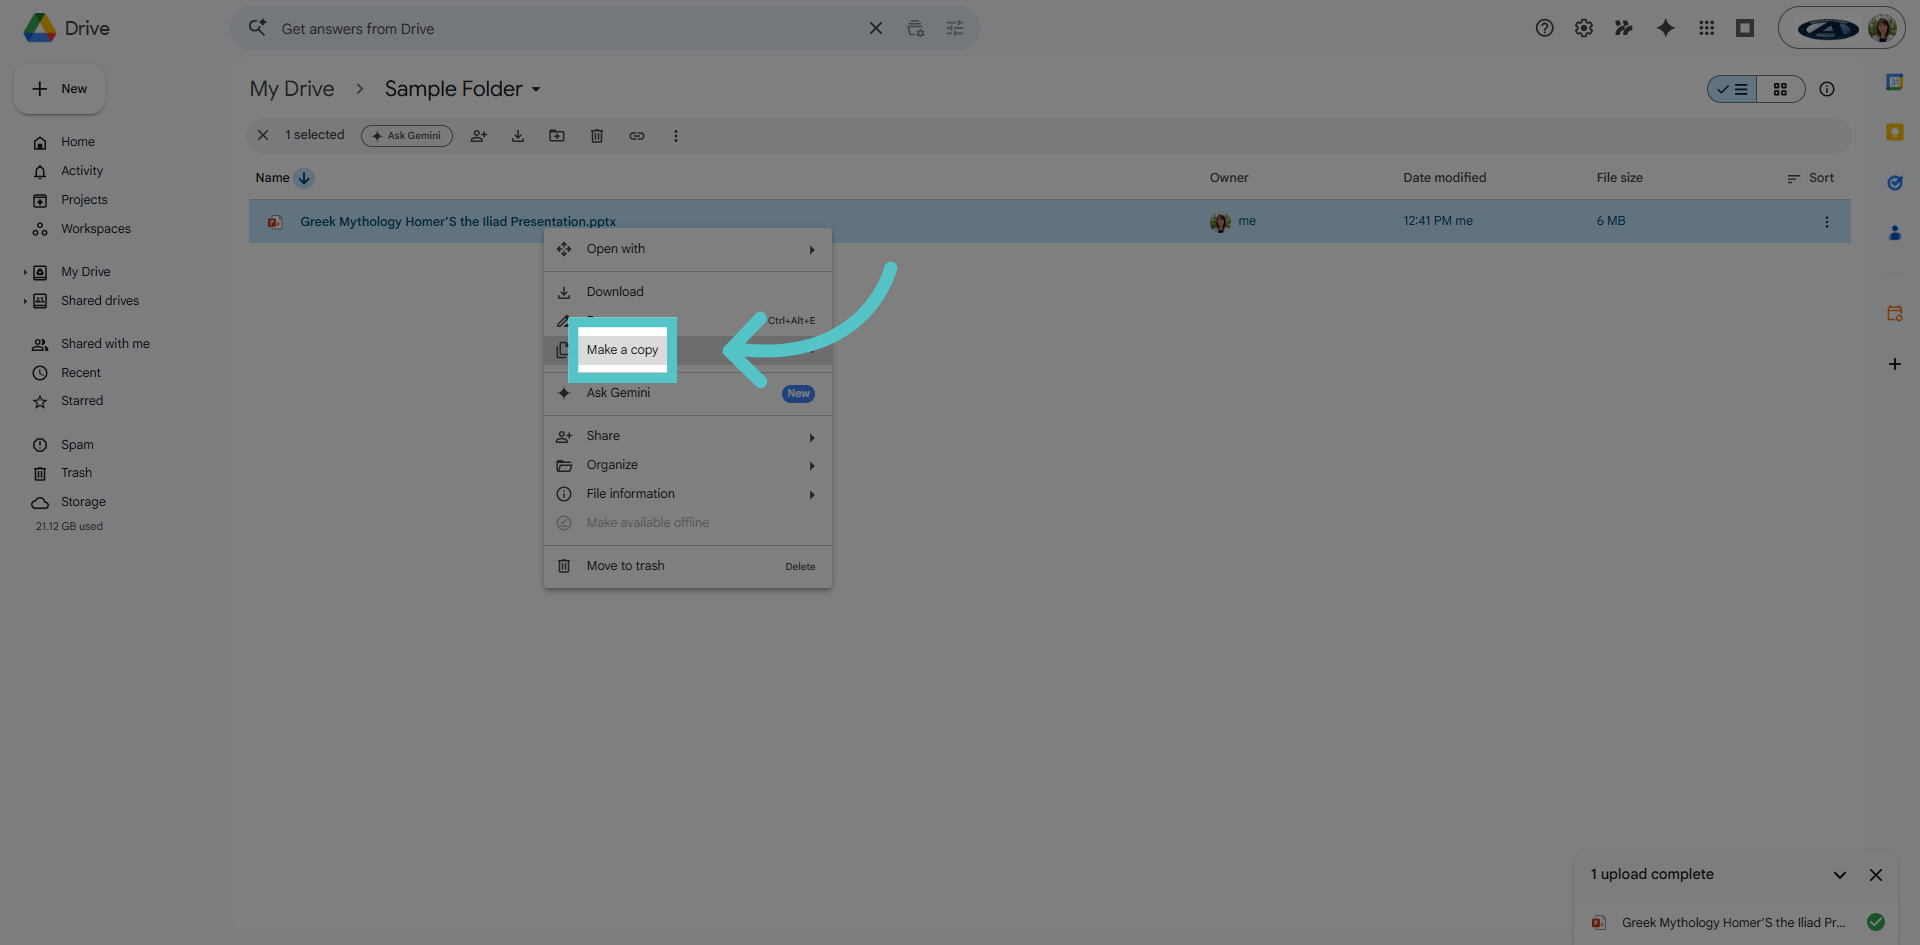Open Workspaces in sidebar

coord(96,229)
